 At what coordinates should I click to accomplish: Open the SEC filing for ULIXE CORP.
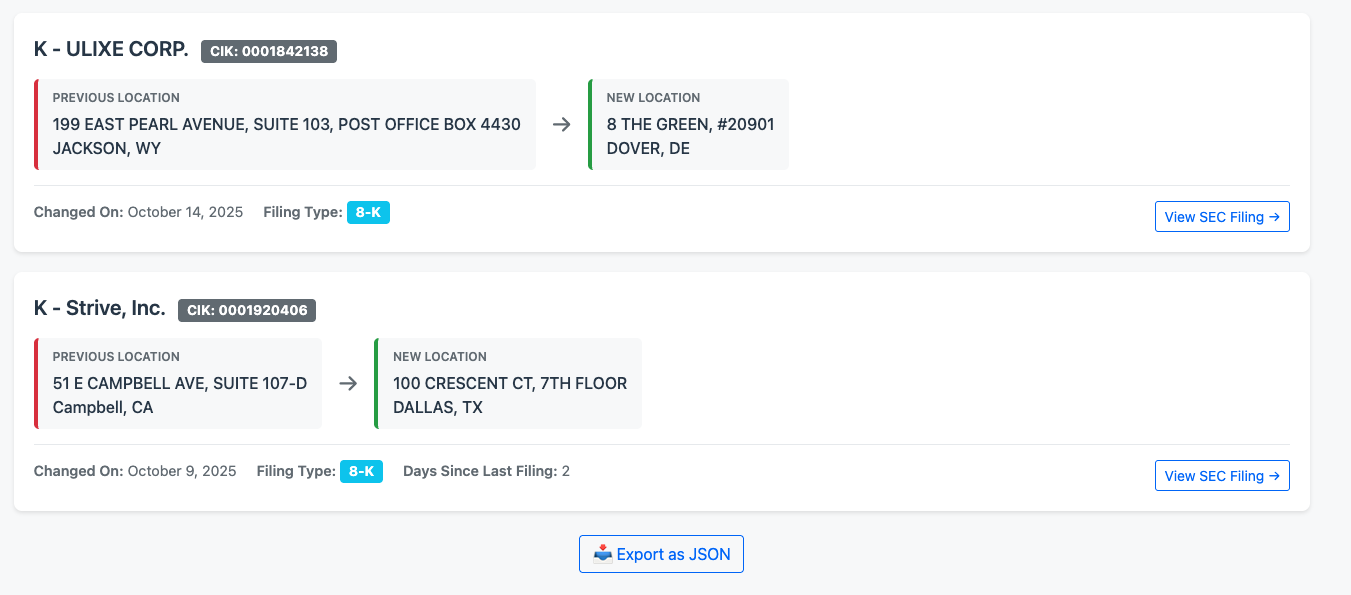[1222, 216]
